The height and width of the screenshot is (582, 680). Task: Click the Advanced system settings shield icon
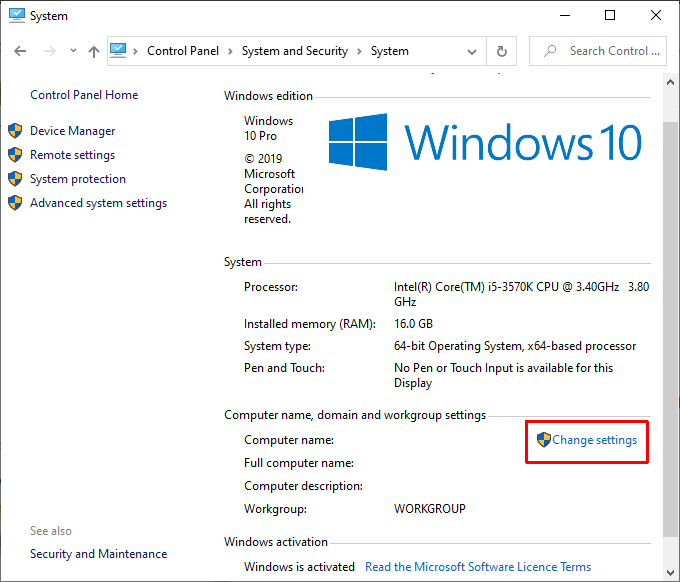pyautogui.click(x=15, y=203)
